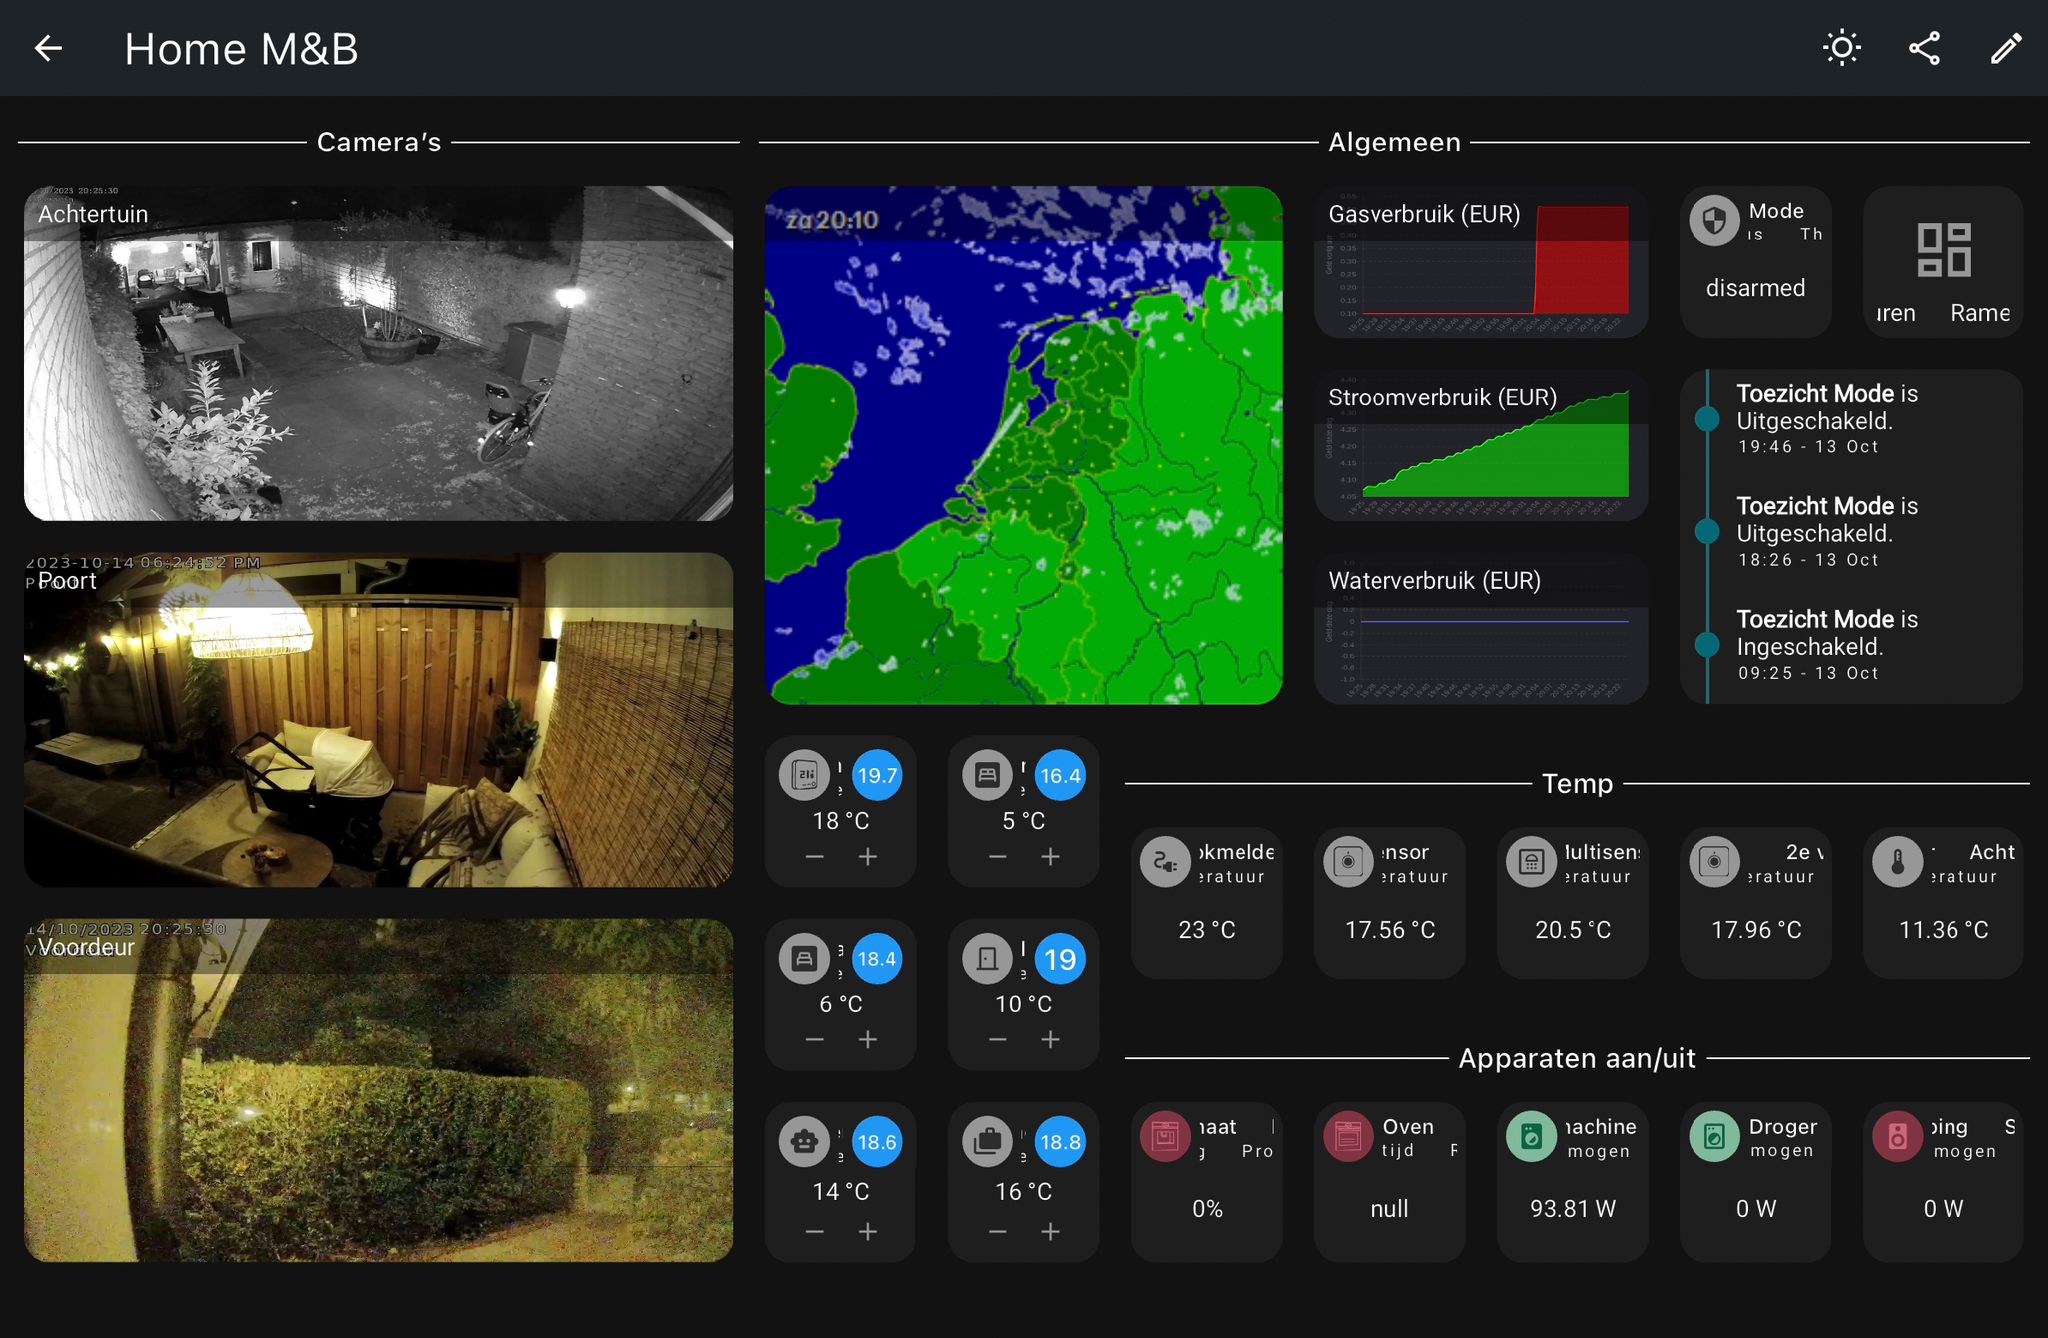Image resolution: width=2048 pixels, height=1338 pixels.
Task: Click the blue 18.6 temperature bubble
Action: pyautogui.click(x=877, y=1141)
